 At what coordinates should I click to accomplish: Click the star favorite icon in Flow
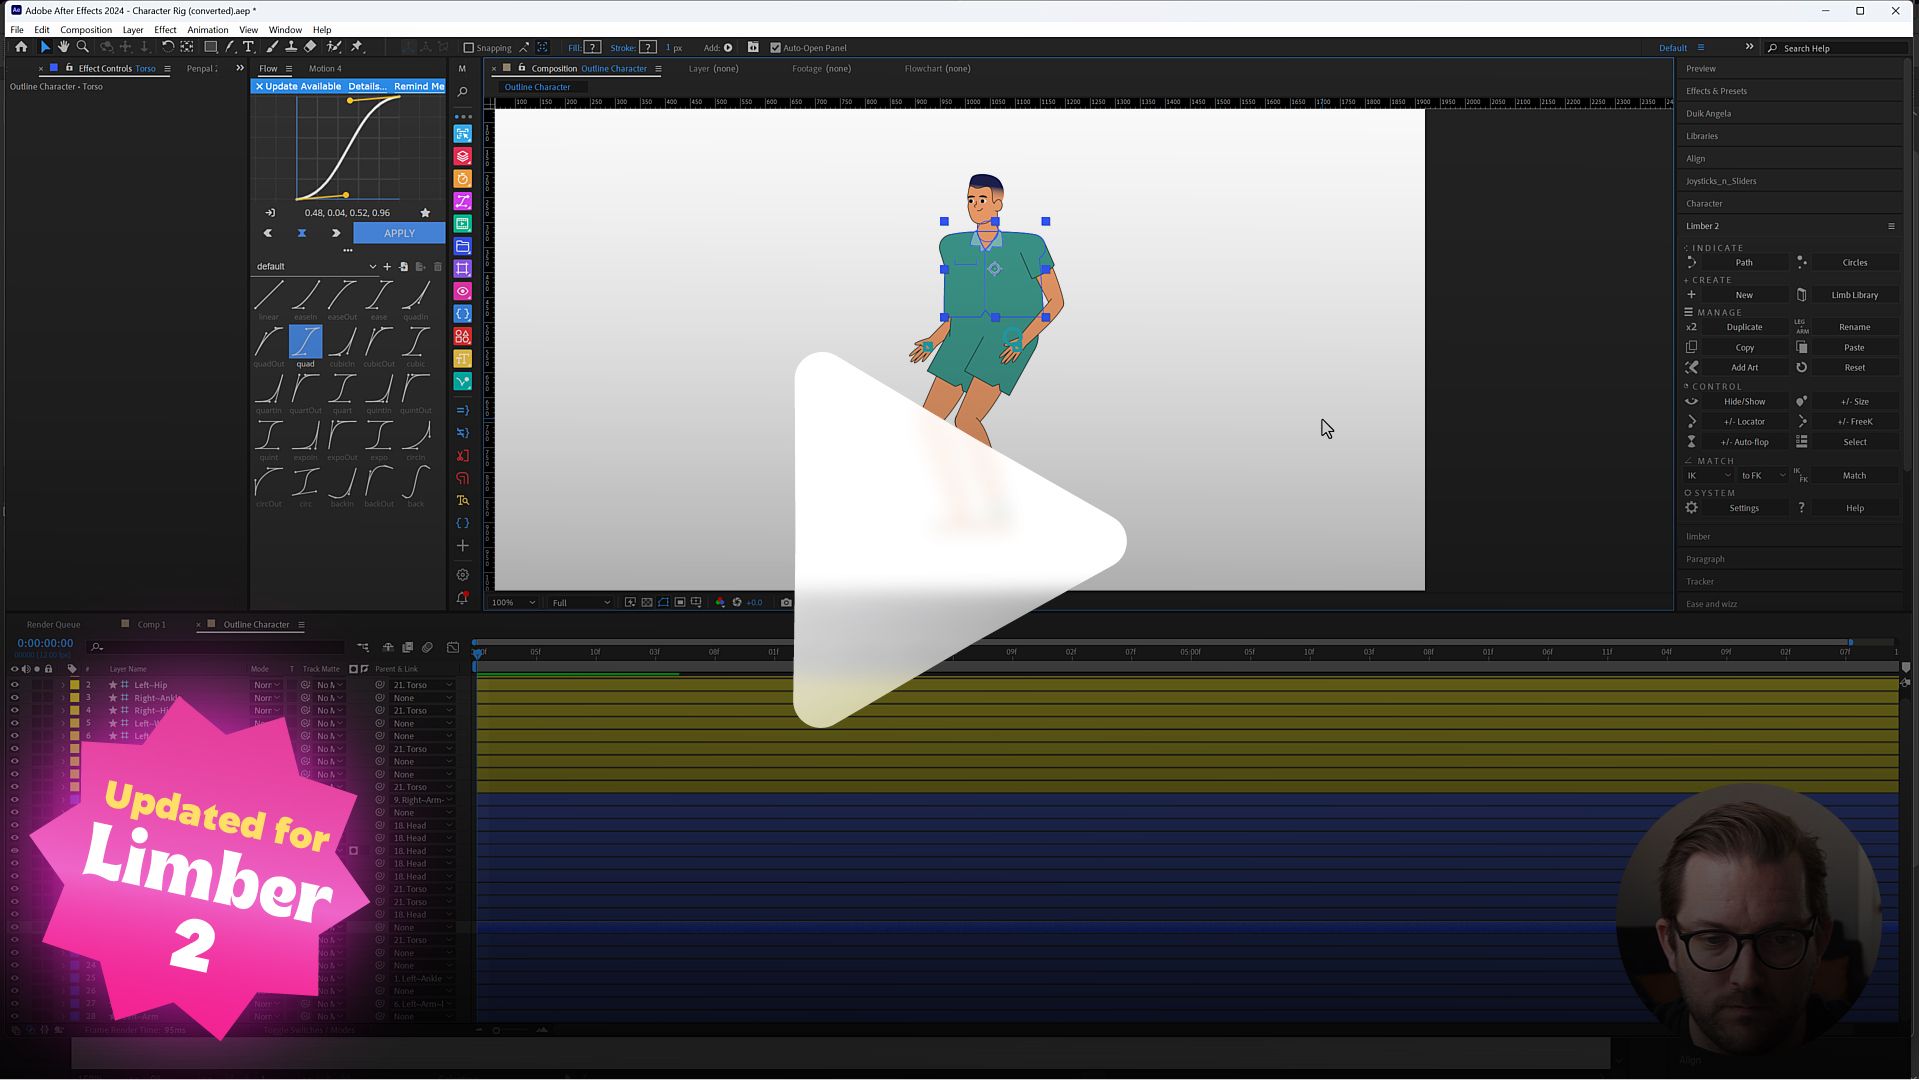coord(425,213)
